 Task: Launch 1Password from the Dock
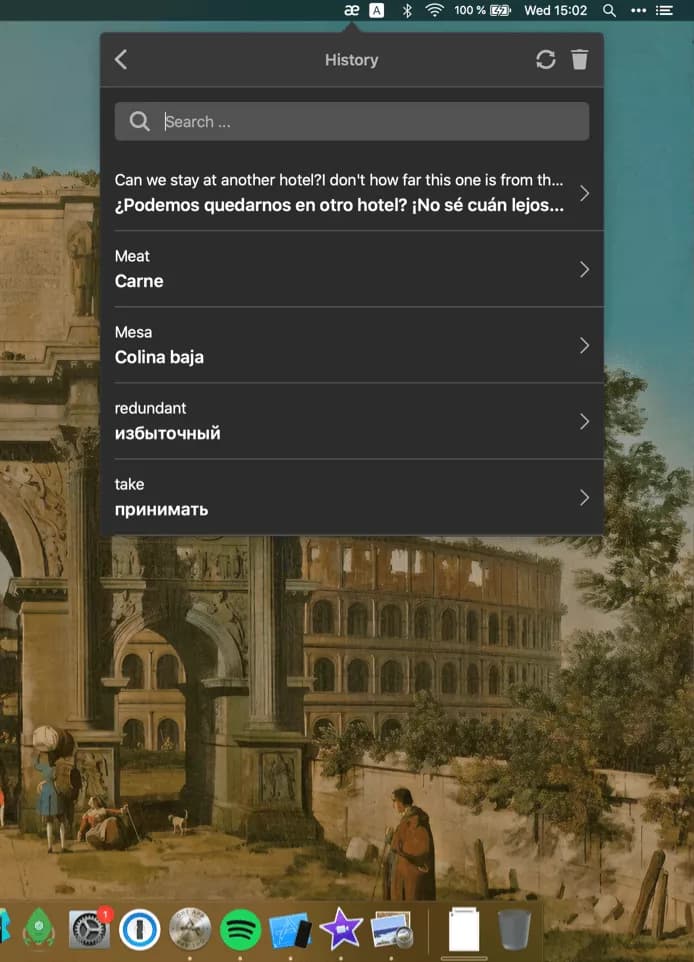pyautogui.click(x=139, y=929)
